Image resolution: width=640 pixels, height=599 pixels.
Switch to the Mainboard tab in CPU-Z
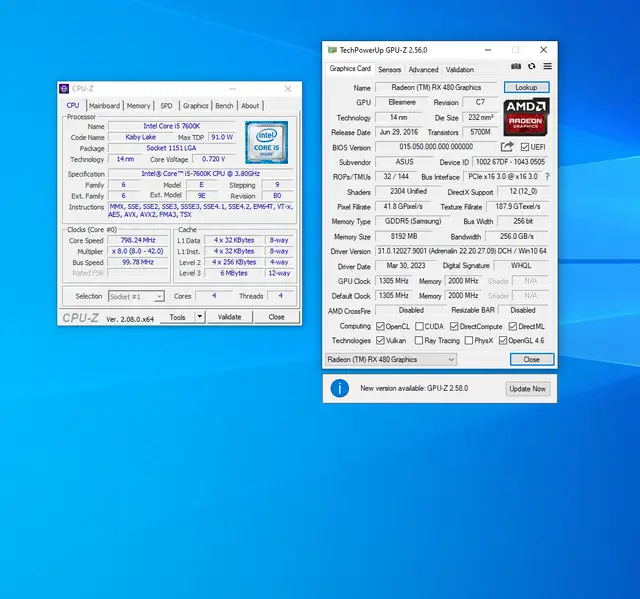[x=104, y=106]
